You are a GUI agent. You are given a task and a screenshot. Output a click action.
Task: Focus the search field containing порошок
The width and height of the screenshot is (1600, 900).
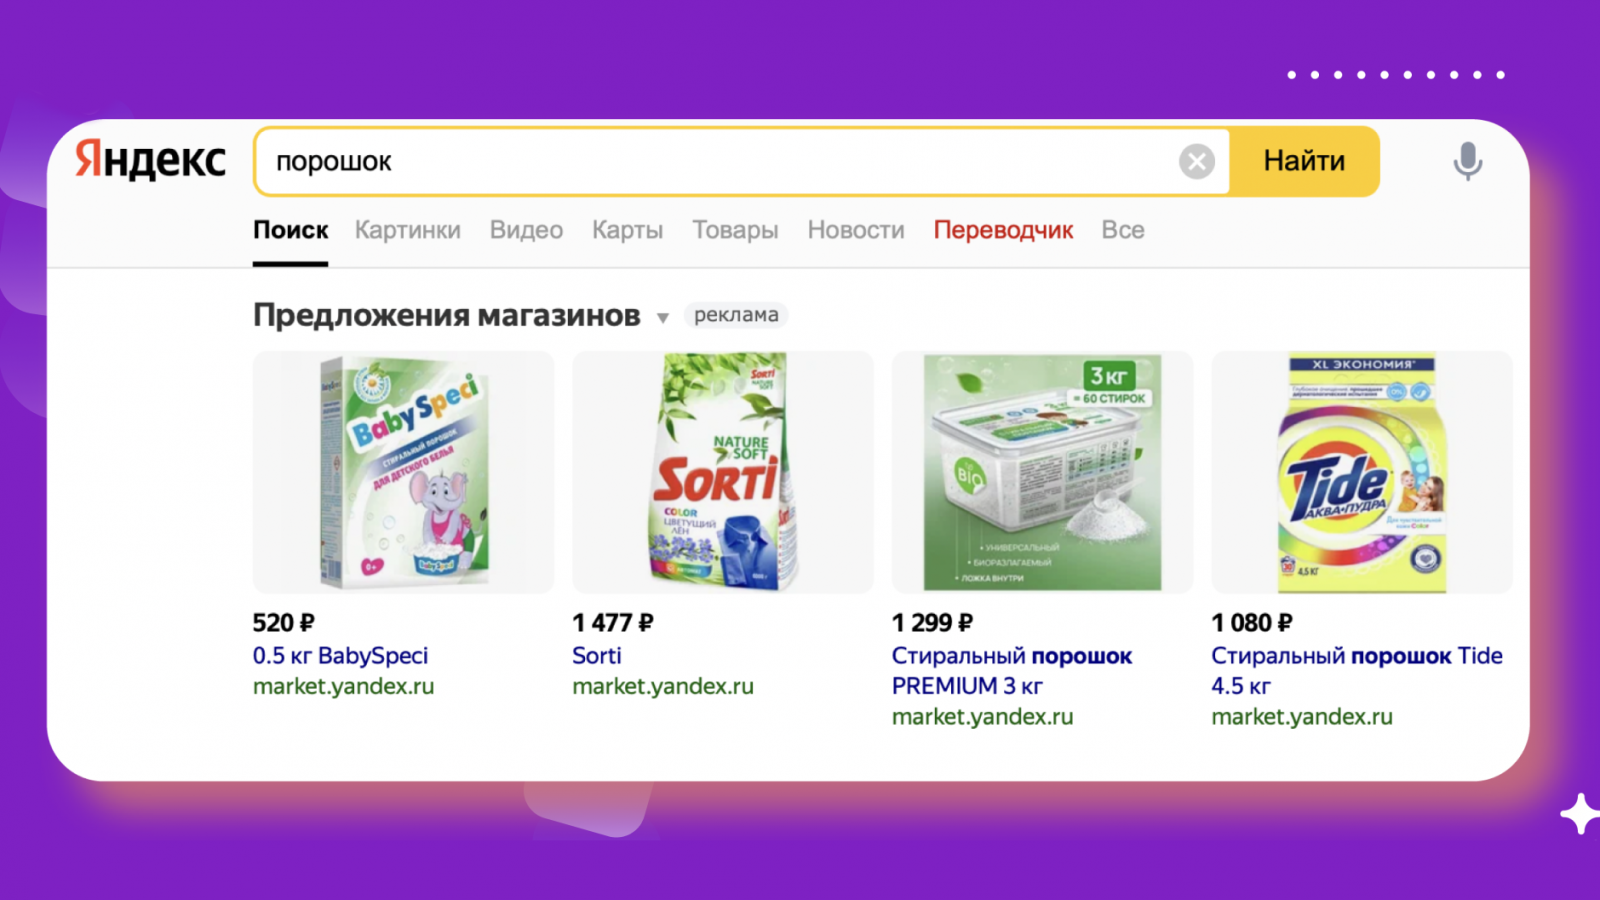716,161
